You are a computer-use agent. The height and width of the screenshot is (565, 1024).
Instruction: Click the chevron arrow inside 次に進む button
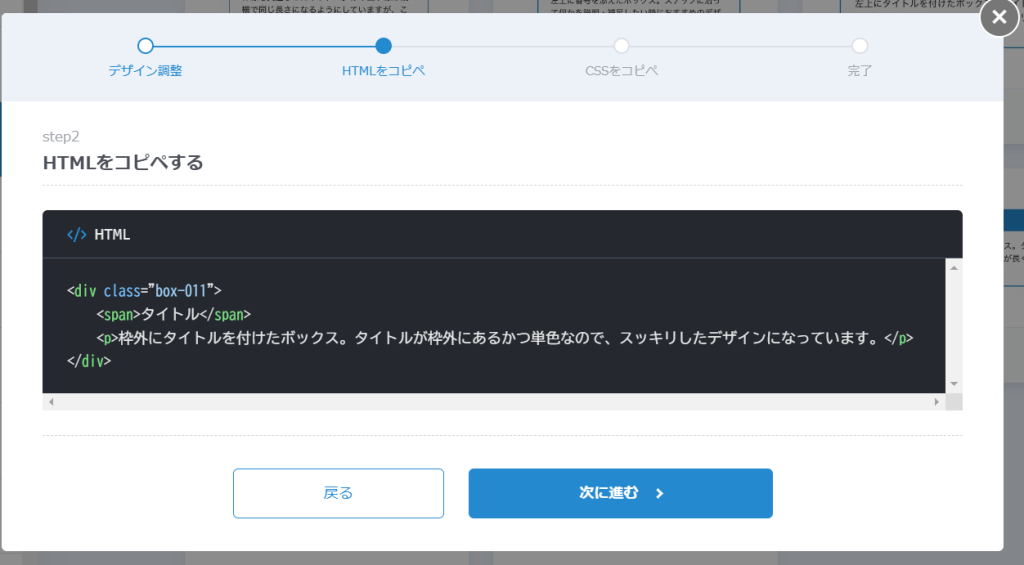(x=660, y=493)
